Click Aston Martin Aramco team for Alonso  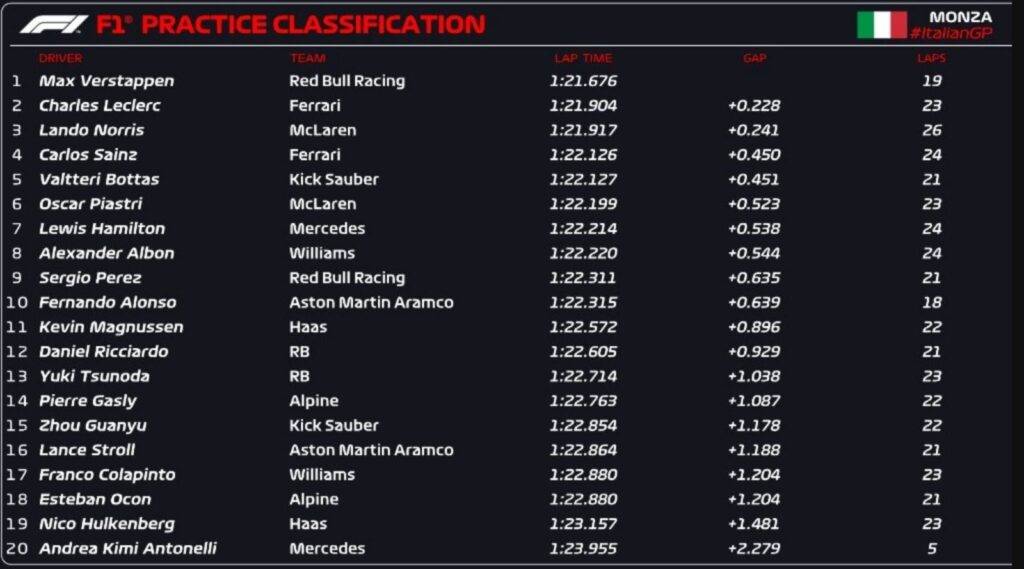(x=371, y=302)
